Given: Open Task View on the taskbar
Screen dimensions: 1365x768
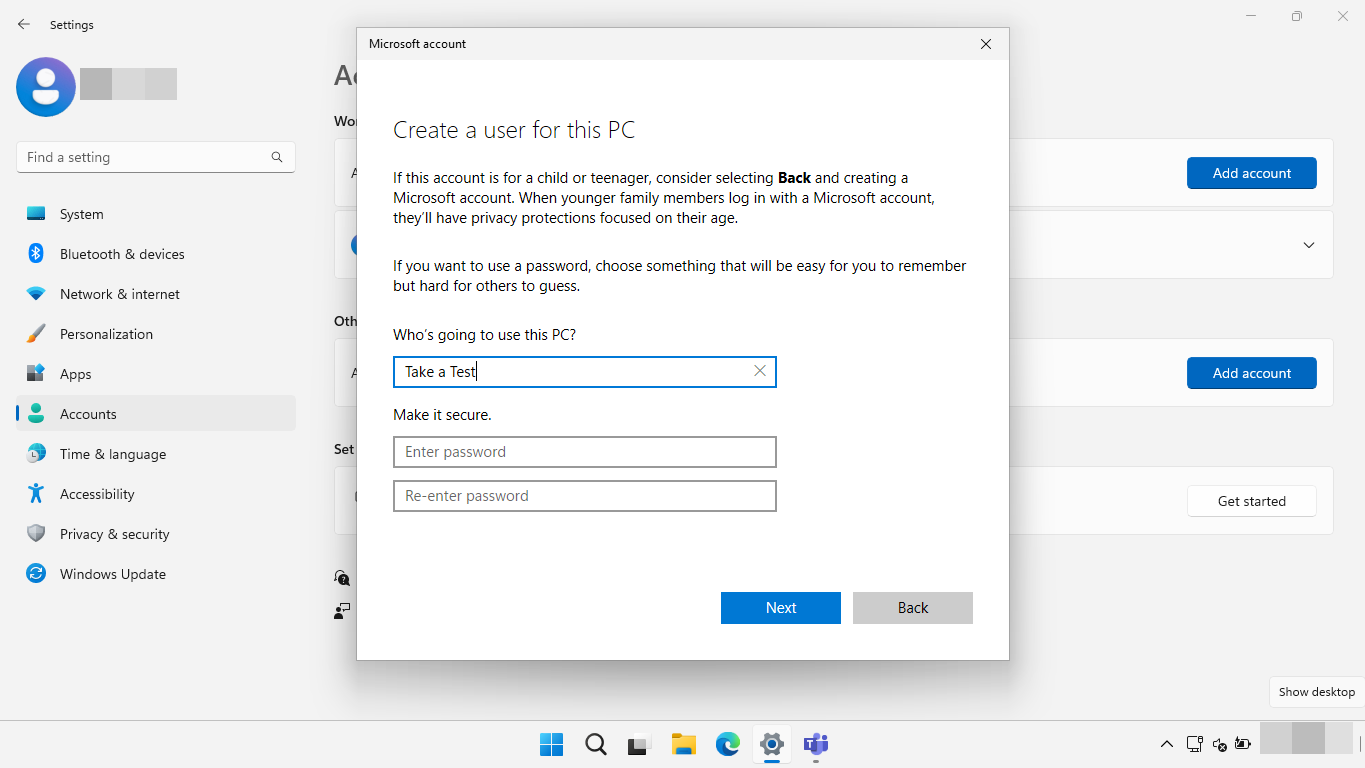Looking at the screenshot, I should click(639, 744).
